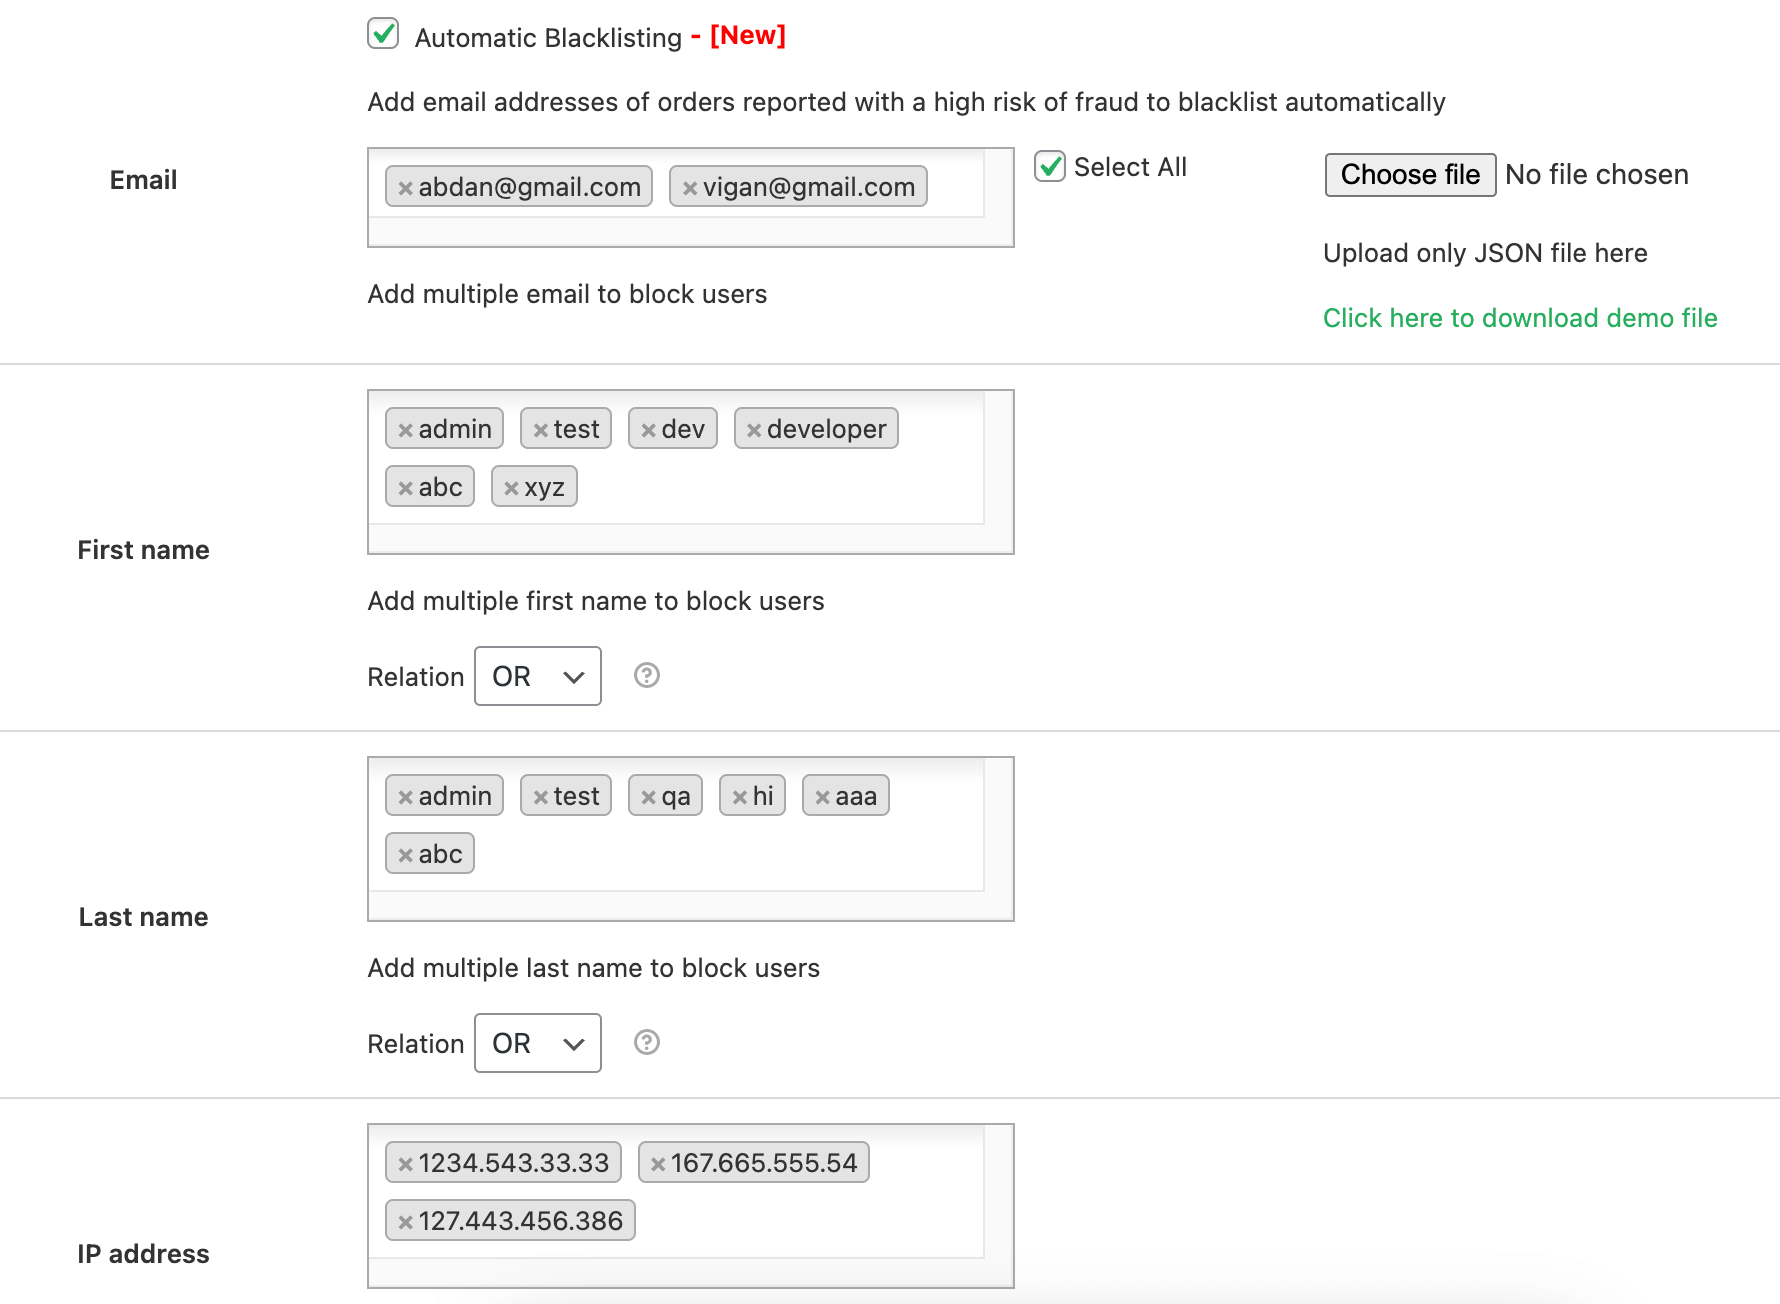Remove vigan@gmail.com tag with its x
This screenshot has width=1780, height=1304.
pyautogui.click(x=689, y=188)
